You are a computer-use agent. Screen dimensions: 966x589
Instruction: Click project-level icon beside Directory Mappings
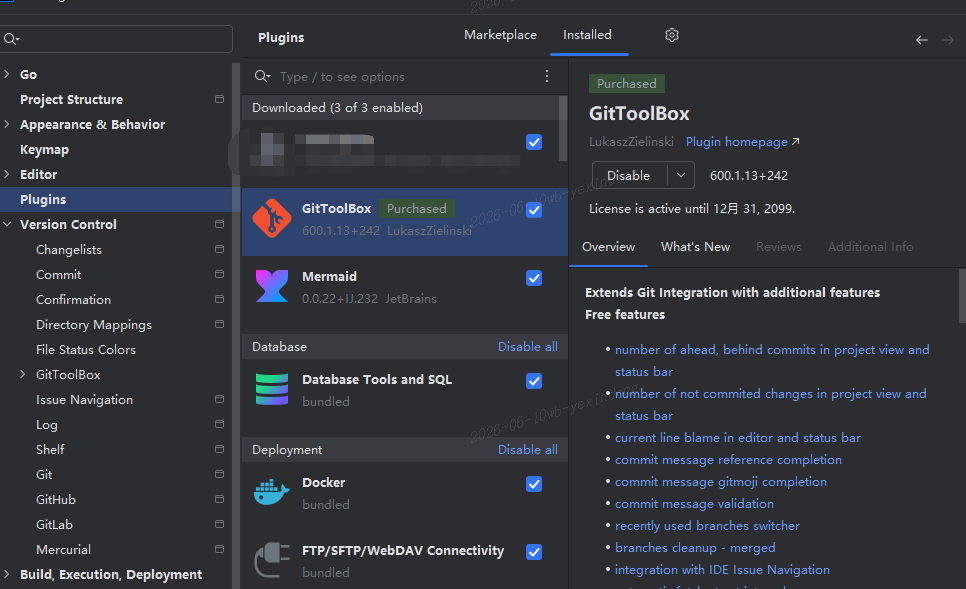coord(219,324)
